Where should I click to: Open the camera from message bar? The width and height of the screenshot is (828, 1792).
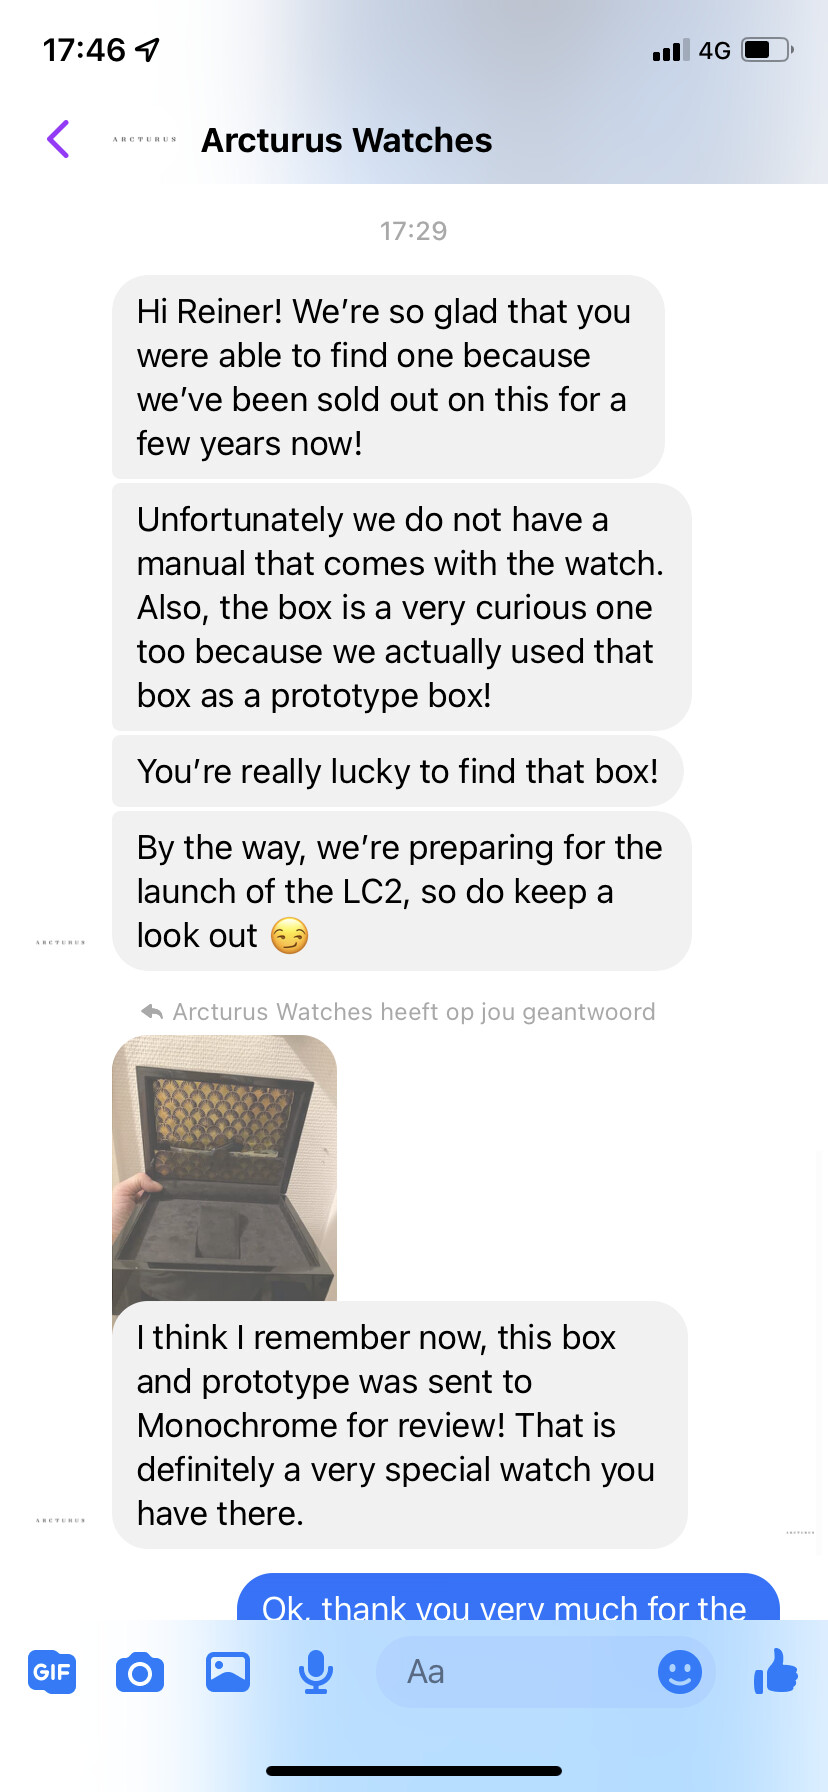click(x=140, y=1671)
